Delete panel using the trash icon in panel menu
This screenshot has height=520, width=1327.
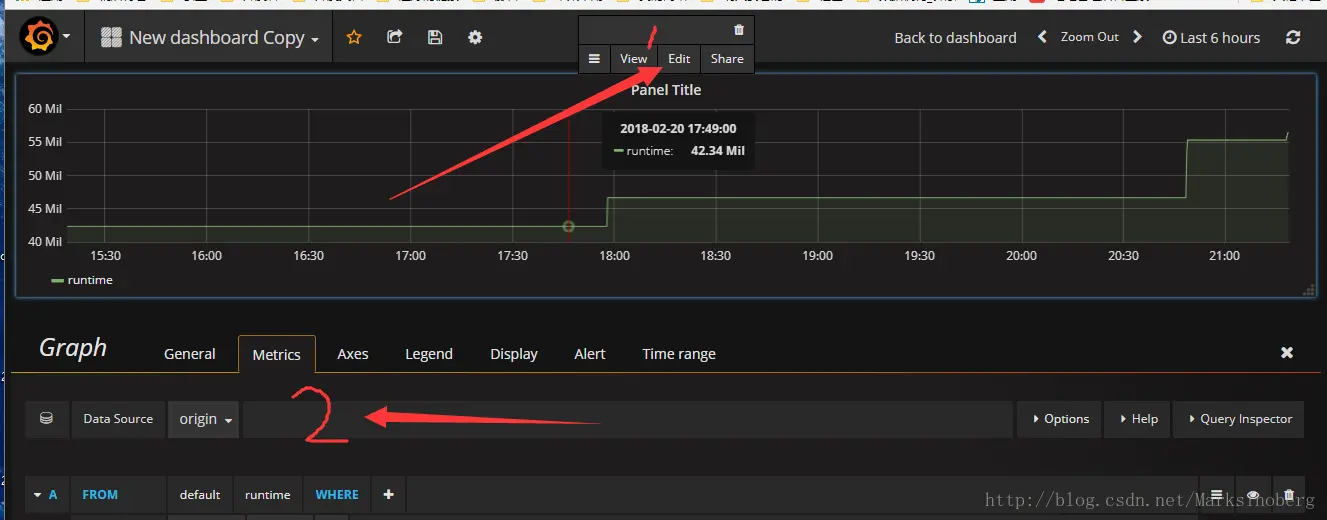click(739, 30)
